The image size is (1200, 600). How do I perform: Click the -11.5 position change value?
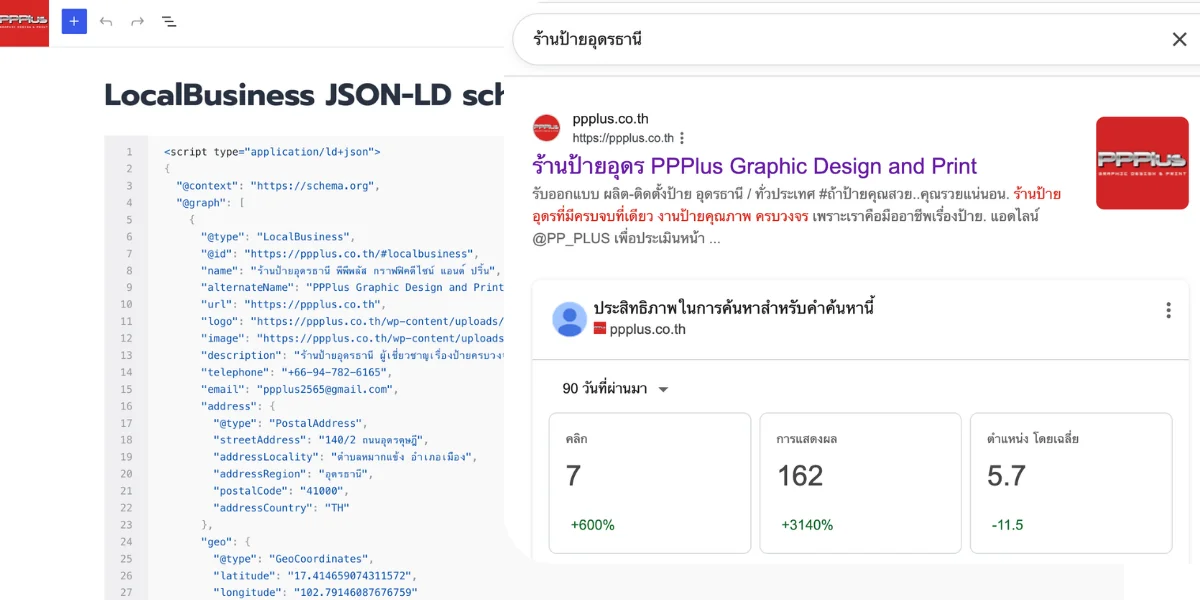tap(1007, 525)
